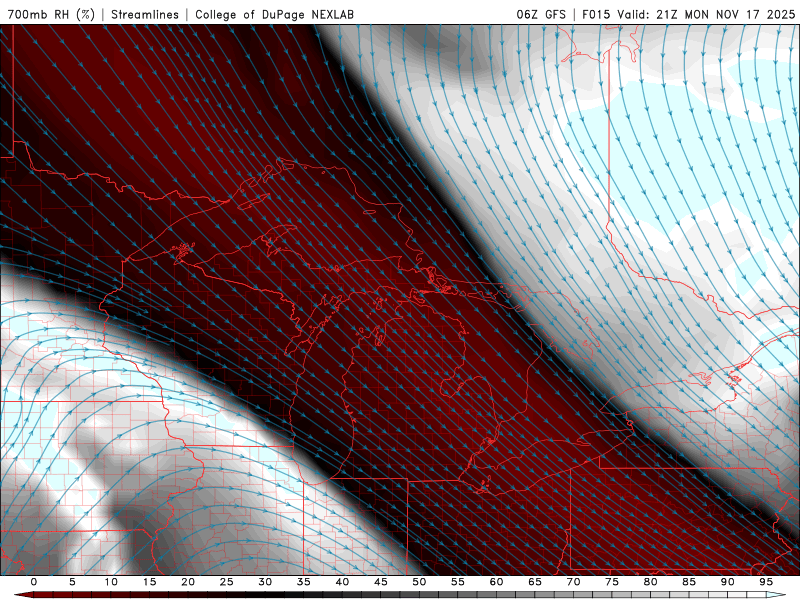Viewport: 800px width, 600px height.
Task: Click the colorbar label "40"
Action: [342, 582]
